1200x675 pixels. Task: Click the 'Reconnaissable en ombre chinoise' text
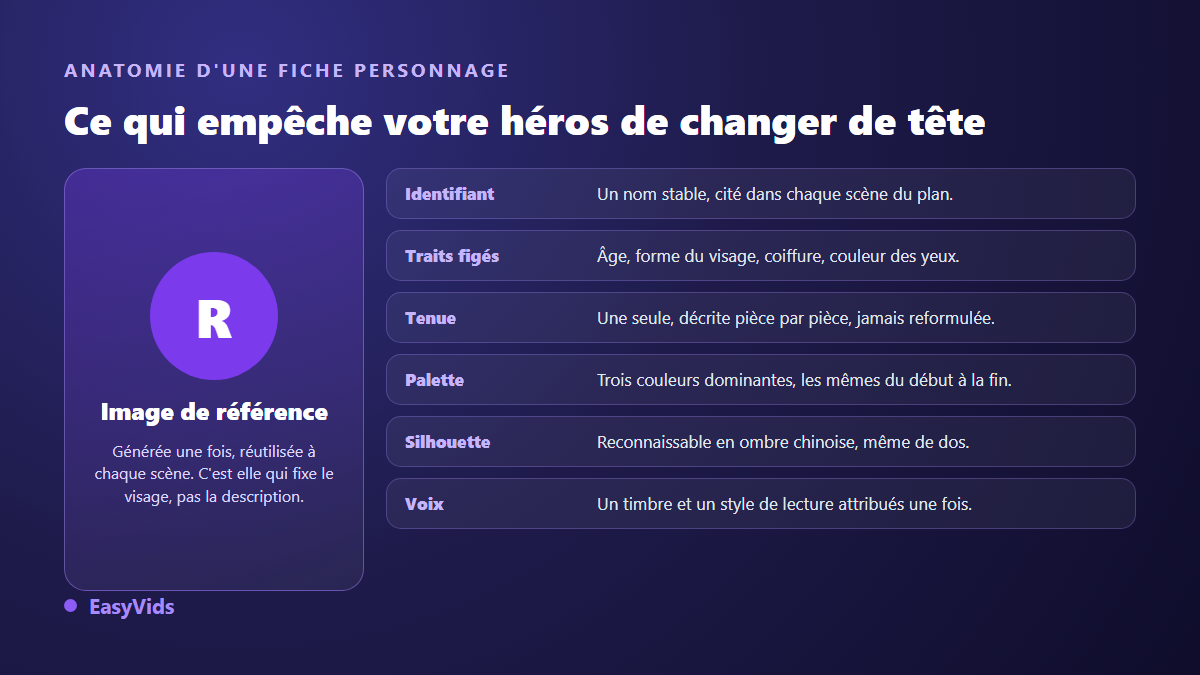tap(783, 442)
